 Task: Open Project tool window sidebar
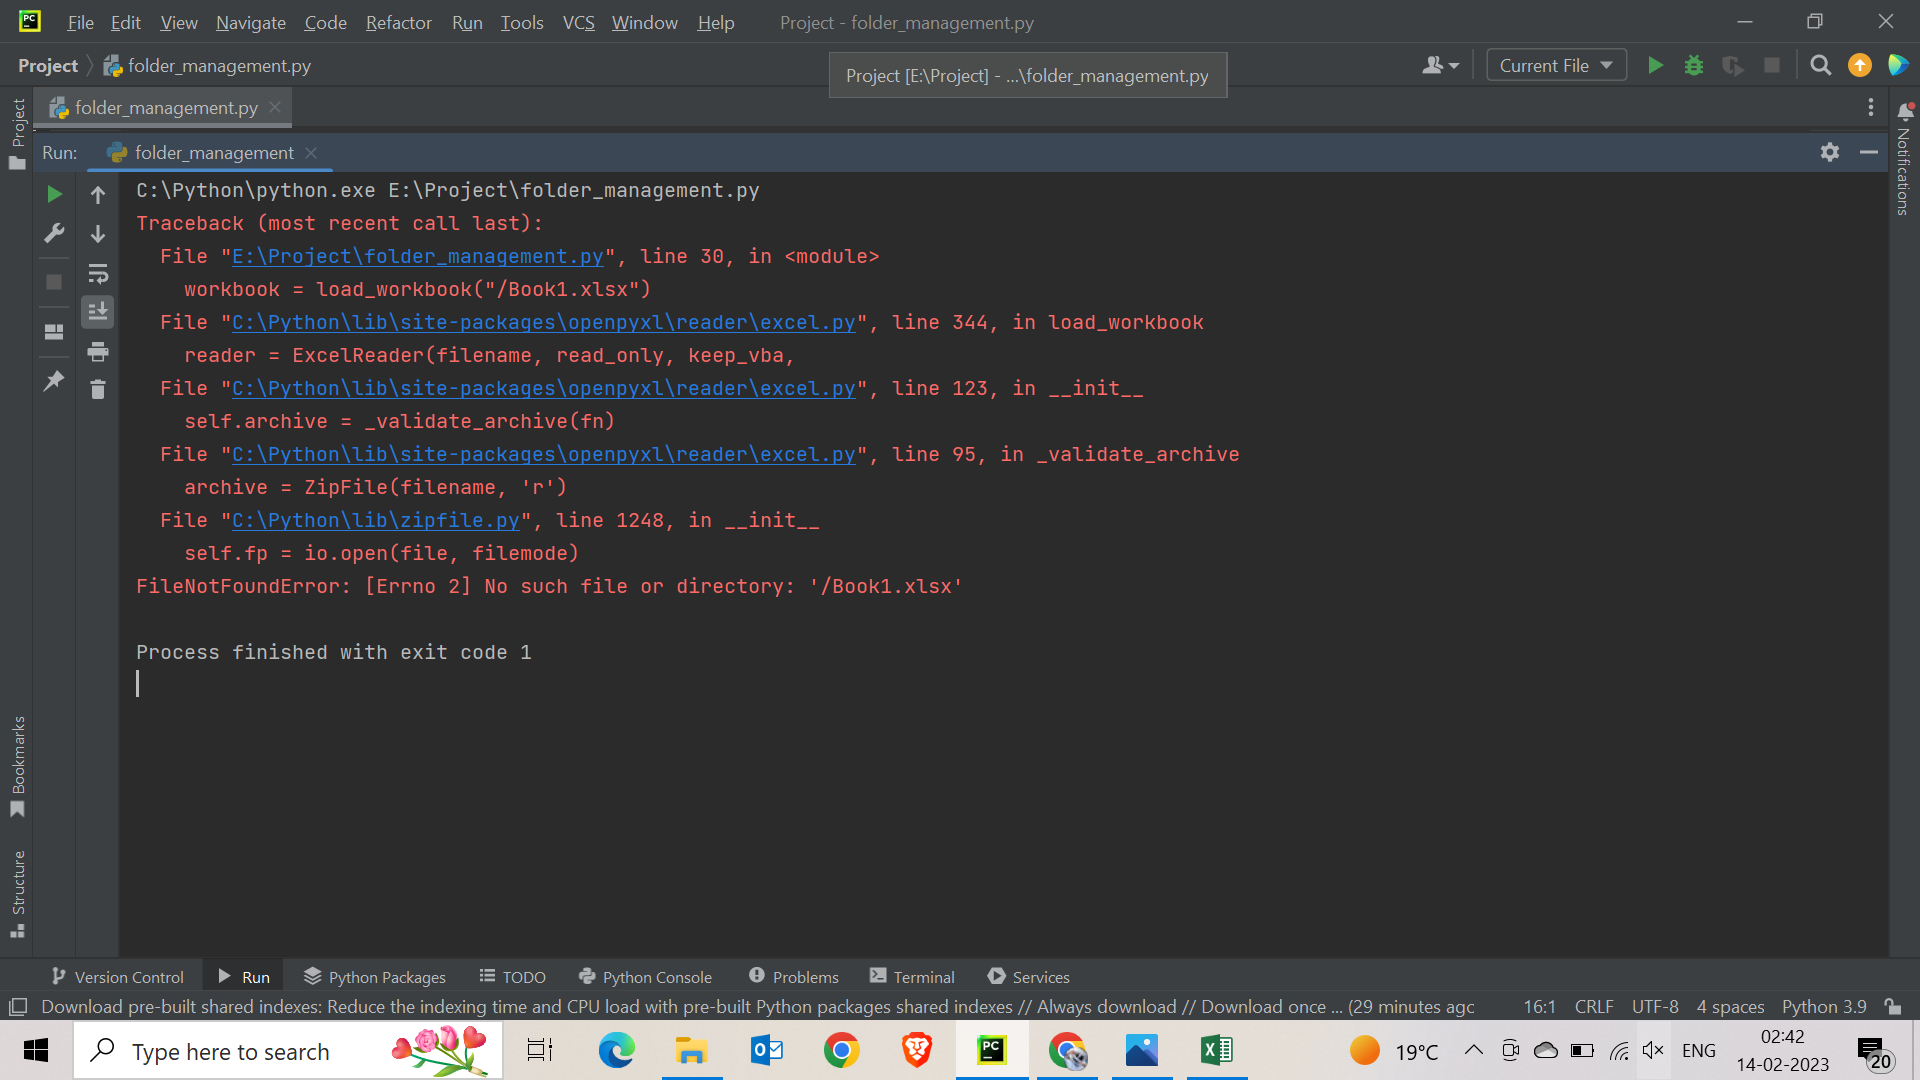[17, 134]
